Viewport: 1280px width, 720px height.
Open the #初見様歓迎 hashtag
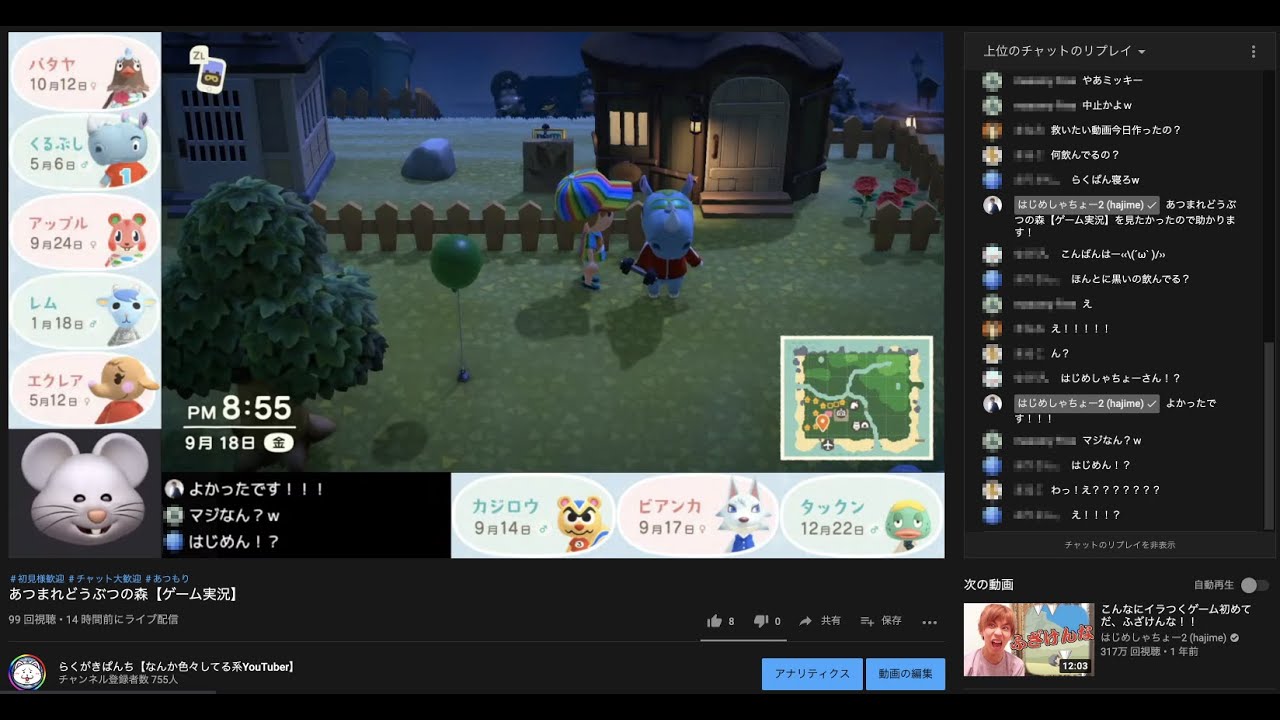pos(37,579)
